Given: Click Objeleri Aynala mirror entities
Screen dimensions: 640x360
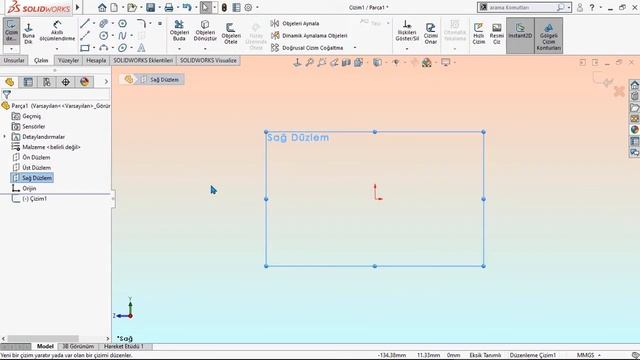Looking at the screenshot, I should [x=295, y=24].
